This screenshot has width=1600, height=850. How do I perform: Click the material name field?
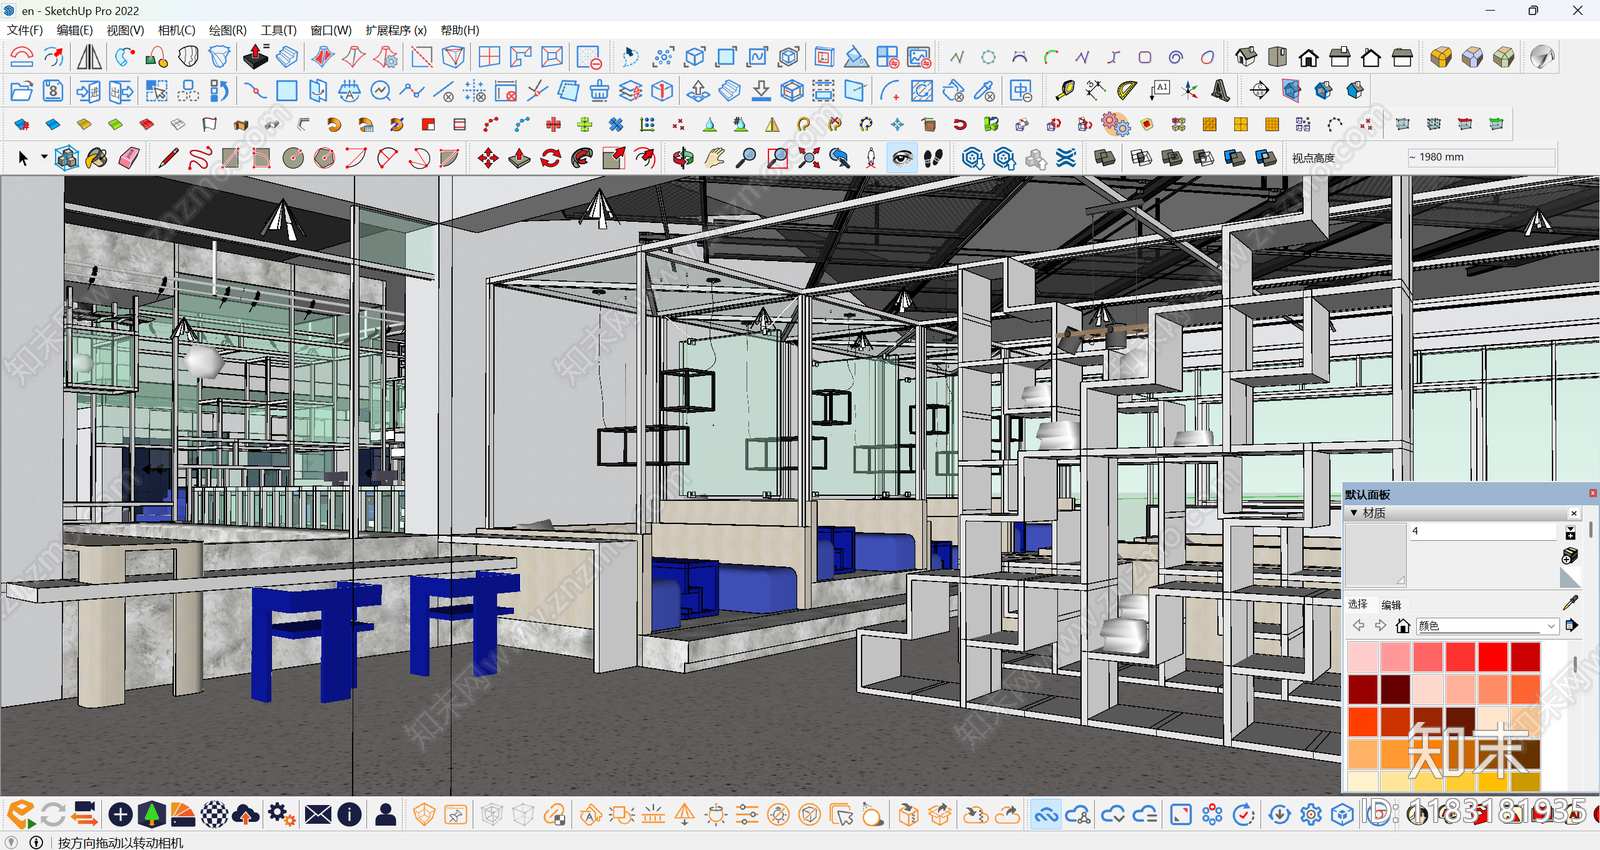(x=1483, y=531)
